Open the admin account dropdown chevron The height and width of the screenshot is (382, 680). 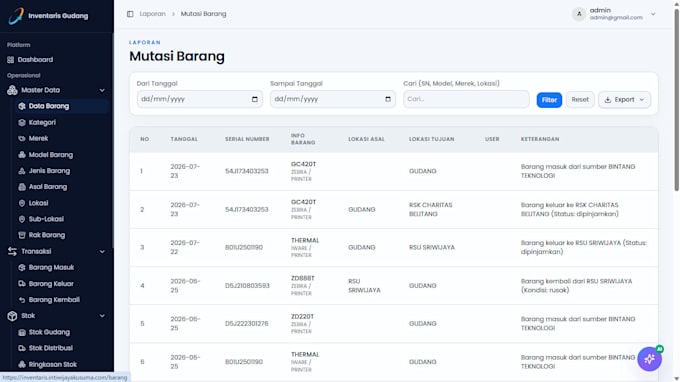pos(653,14)
